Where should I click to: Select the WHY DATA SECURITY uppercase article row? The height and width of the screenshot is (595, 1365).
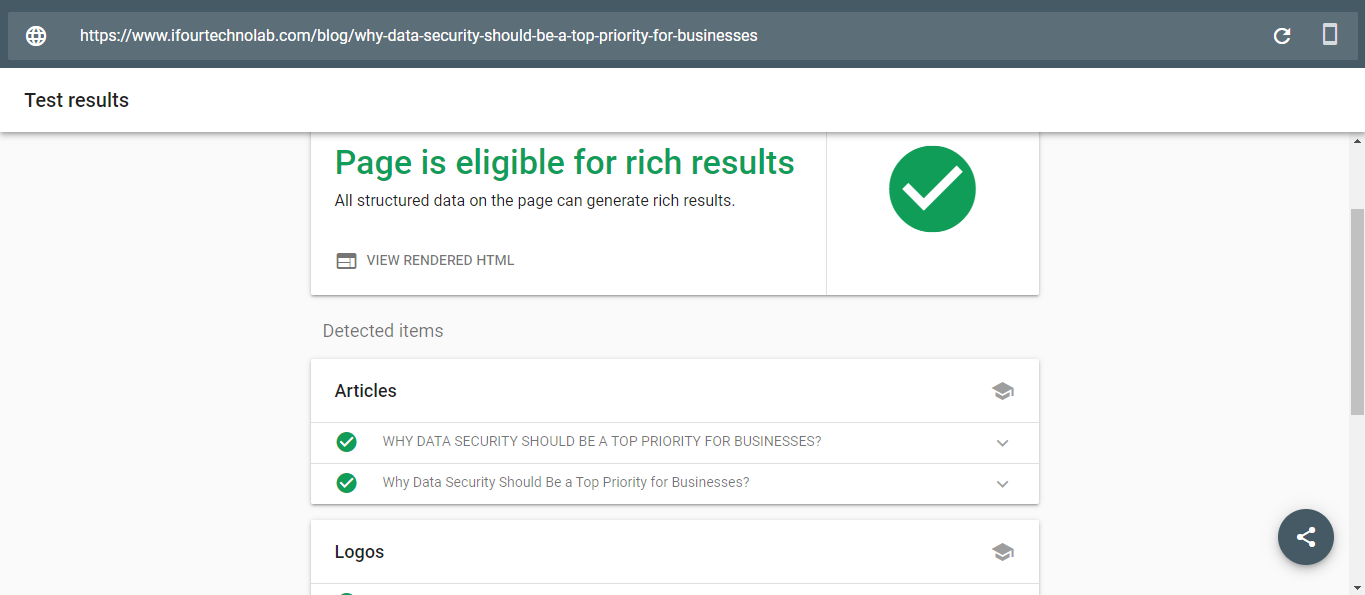tap(675, 443)
